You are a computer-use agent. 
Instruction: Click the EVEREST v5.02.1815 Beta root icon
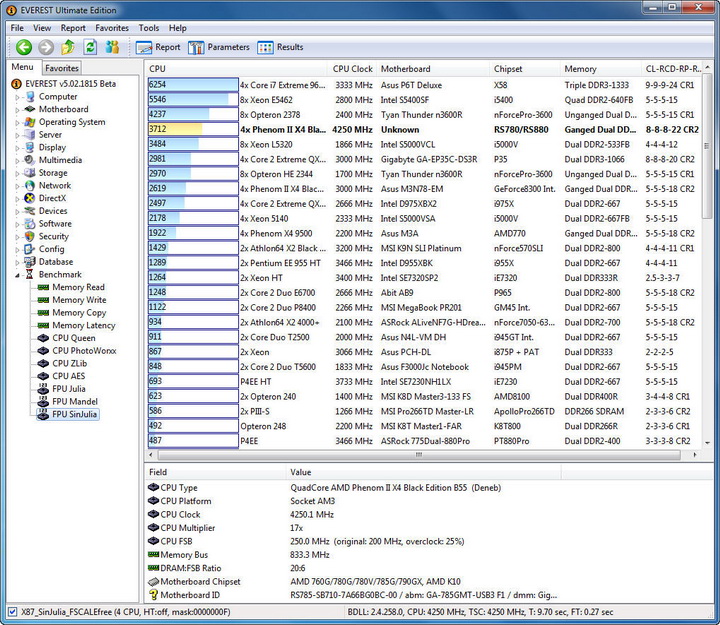17,84
